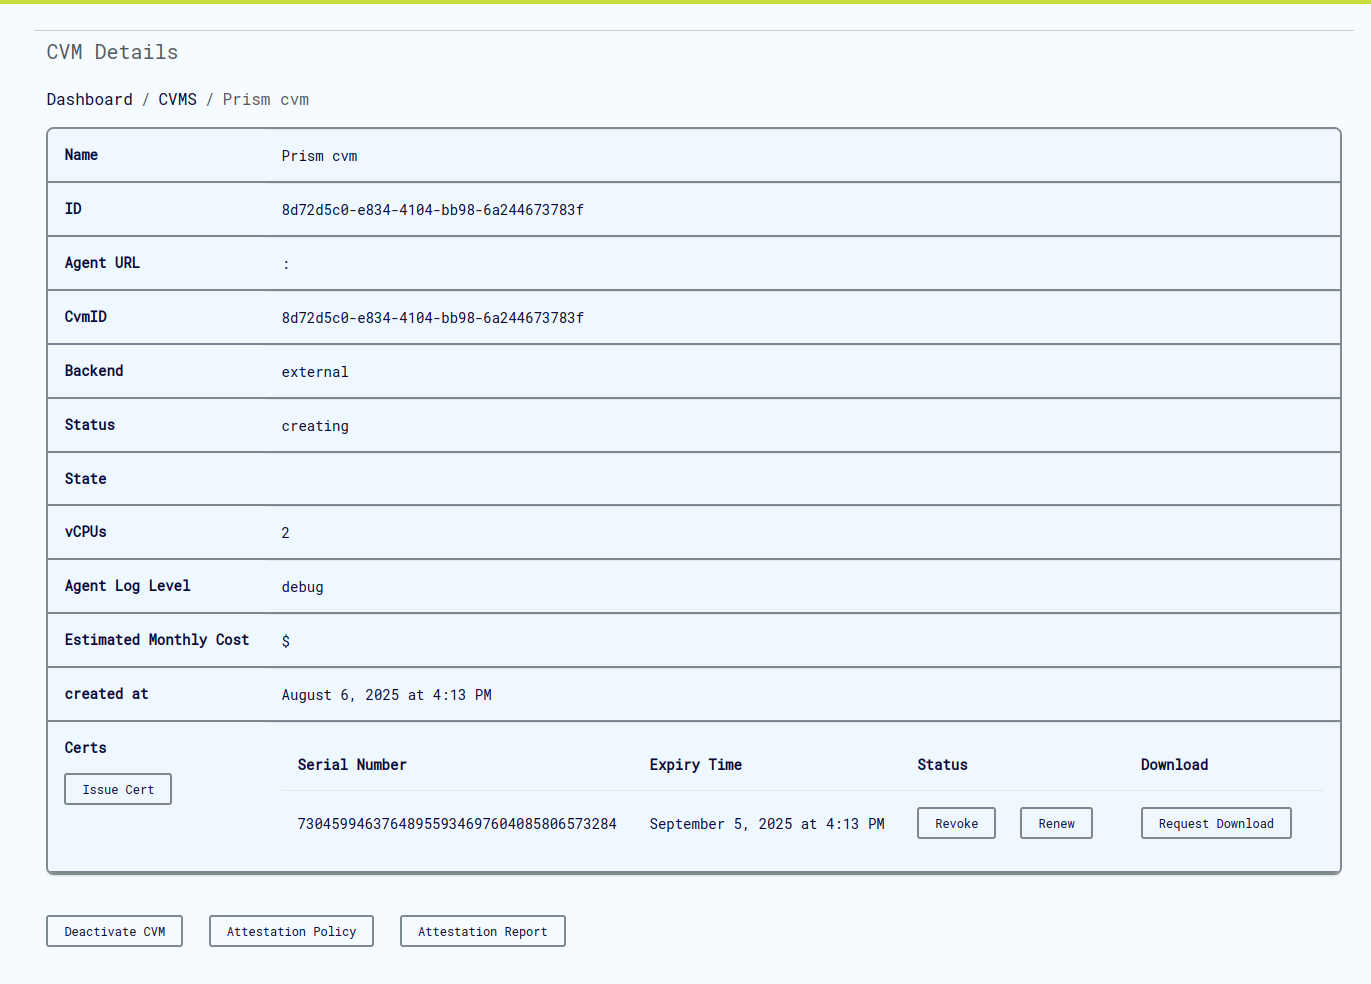Open the Attestation Policy
Screen dimensions: 1371x984
coord(291,931)
